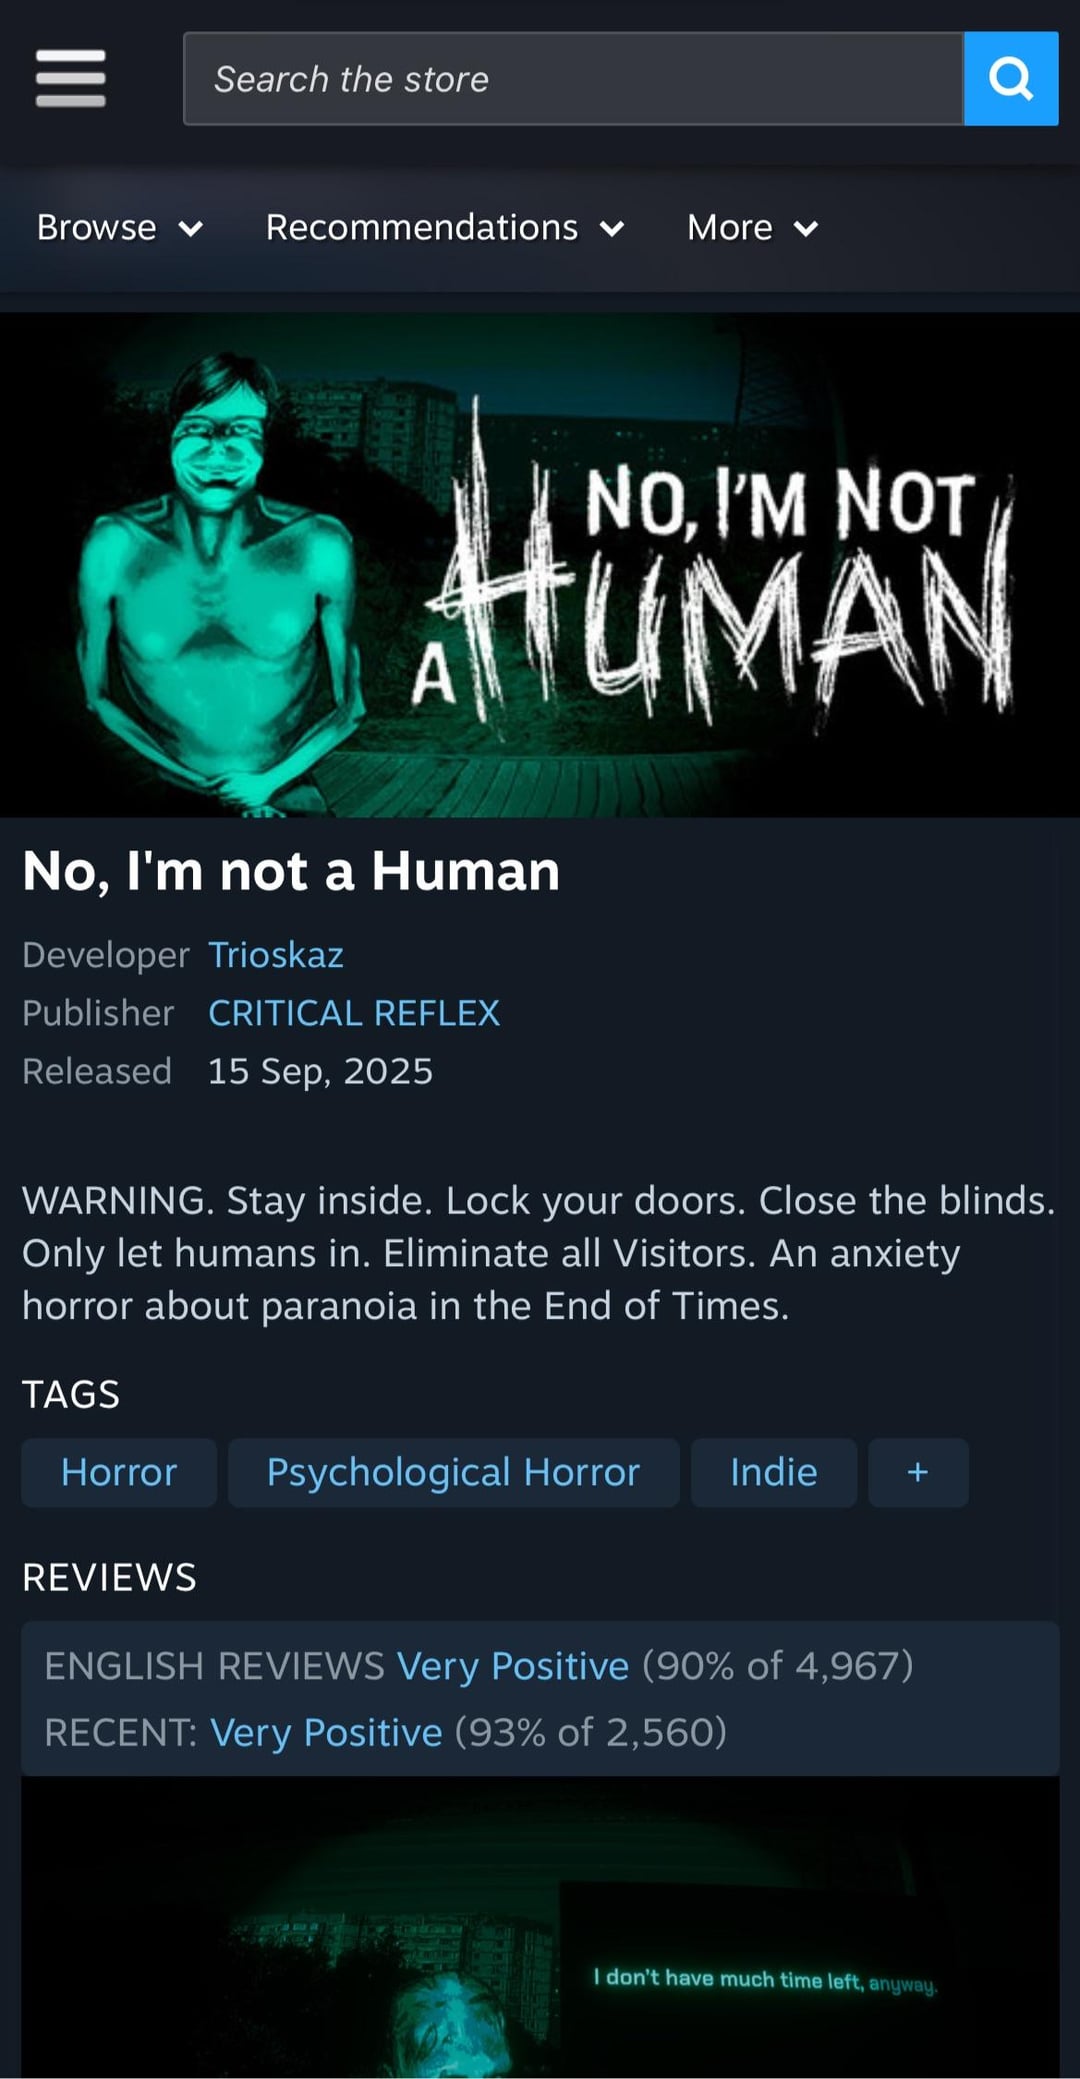
Task: Click the chevron beside Recommendations
Action: (x=612, y=230)
